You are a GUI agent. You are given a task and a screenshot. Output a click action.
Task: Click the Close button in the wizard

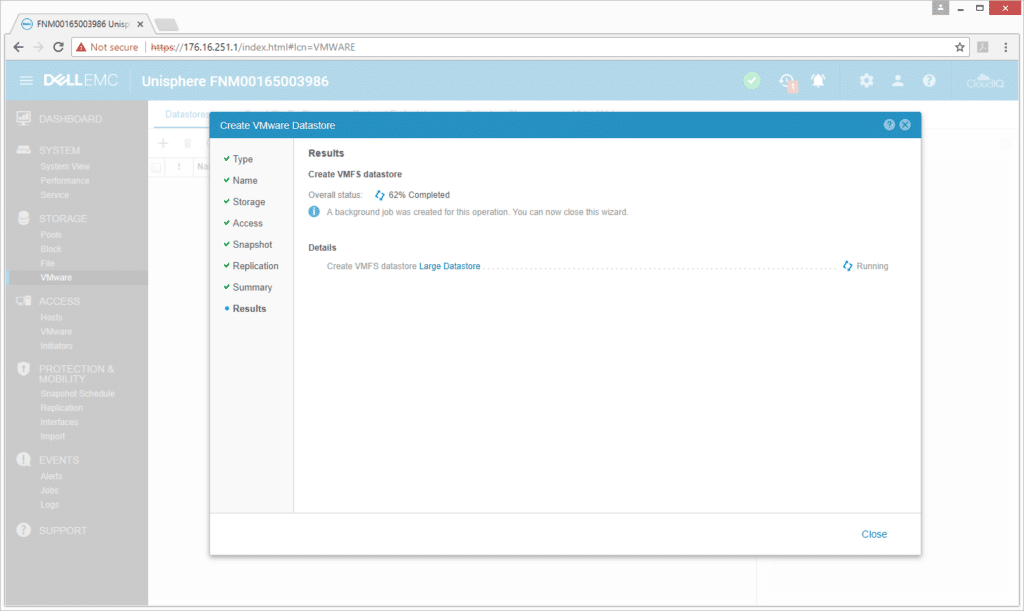(x=874, y=534)
